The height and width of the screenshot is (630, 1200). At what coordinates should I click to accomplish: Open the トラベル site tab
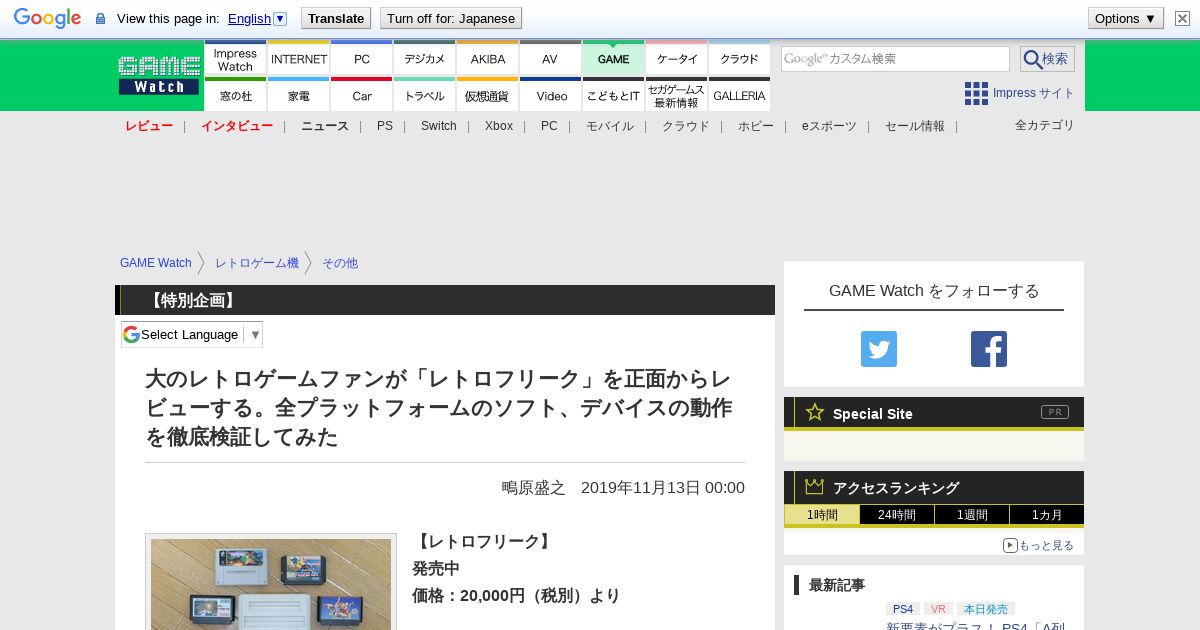coord(425,95)
